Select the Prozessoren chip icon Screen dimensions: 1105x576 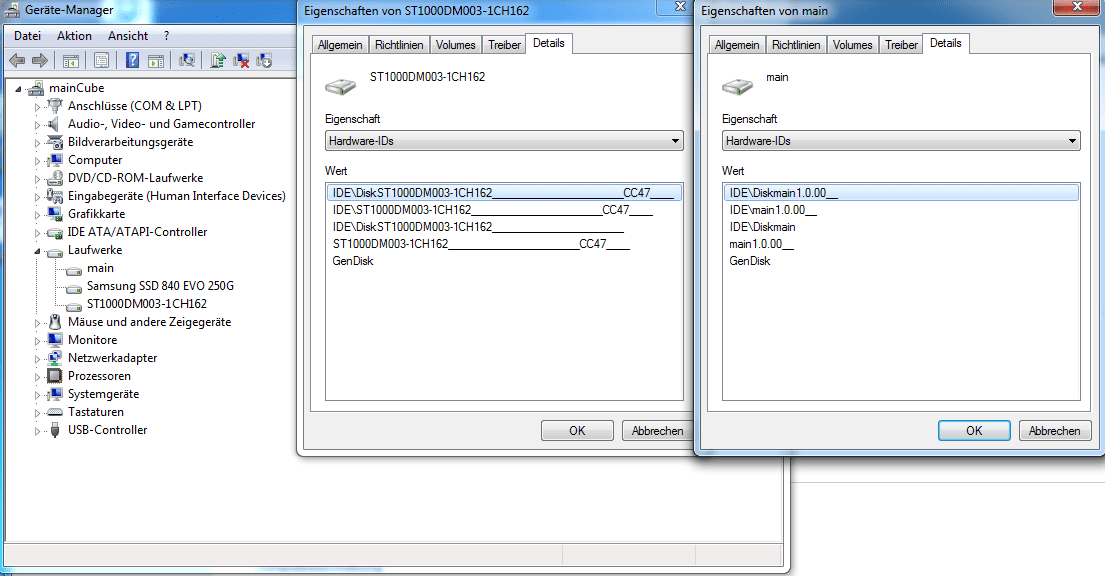pos(54,376)
